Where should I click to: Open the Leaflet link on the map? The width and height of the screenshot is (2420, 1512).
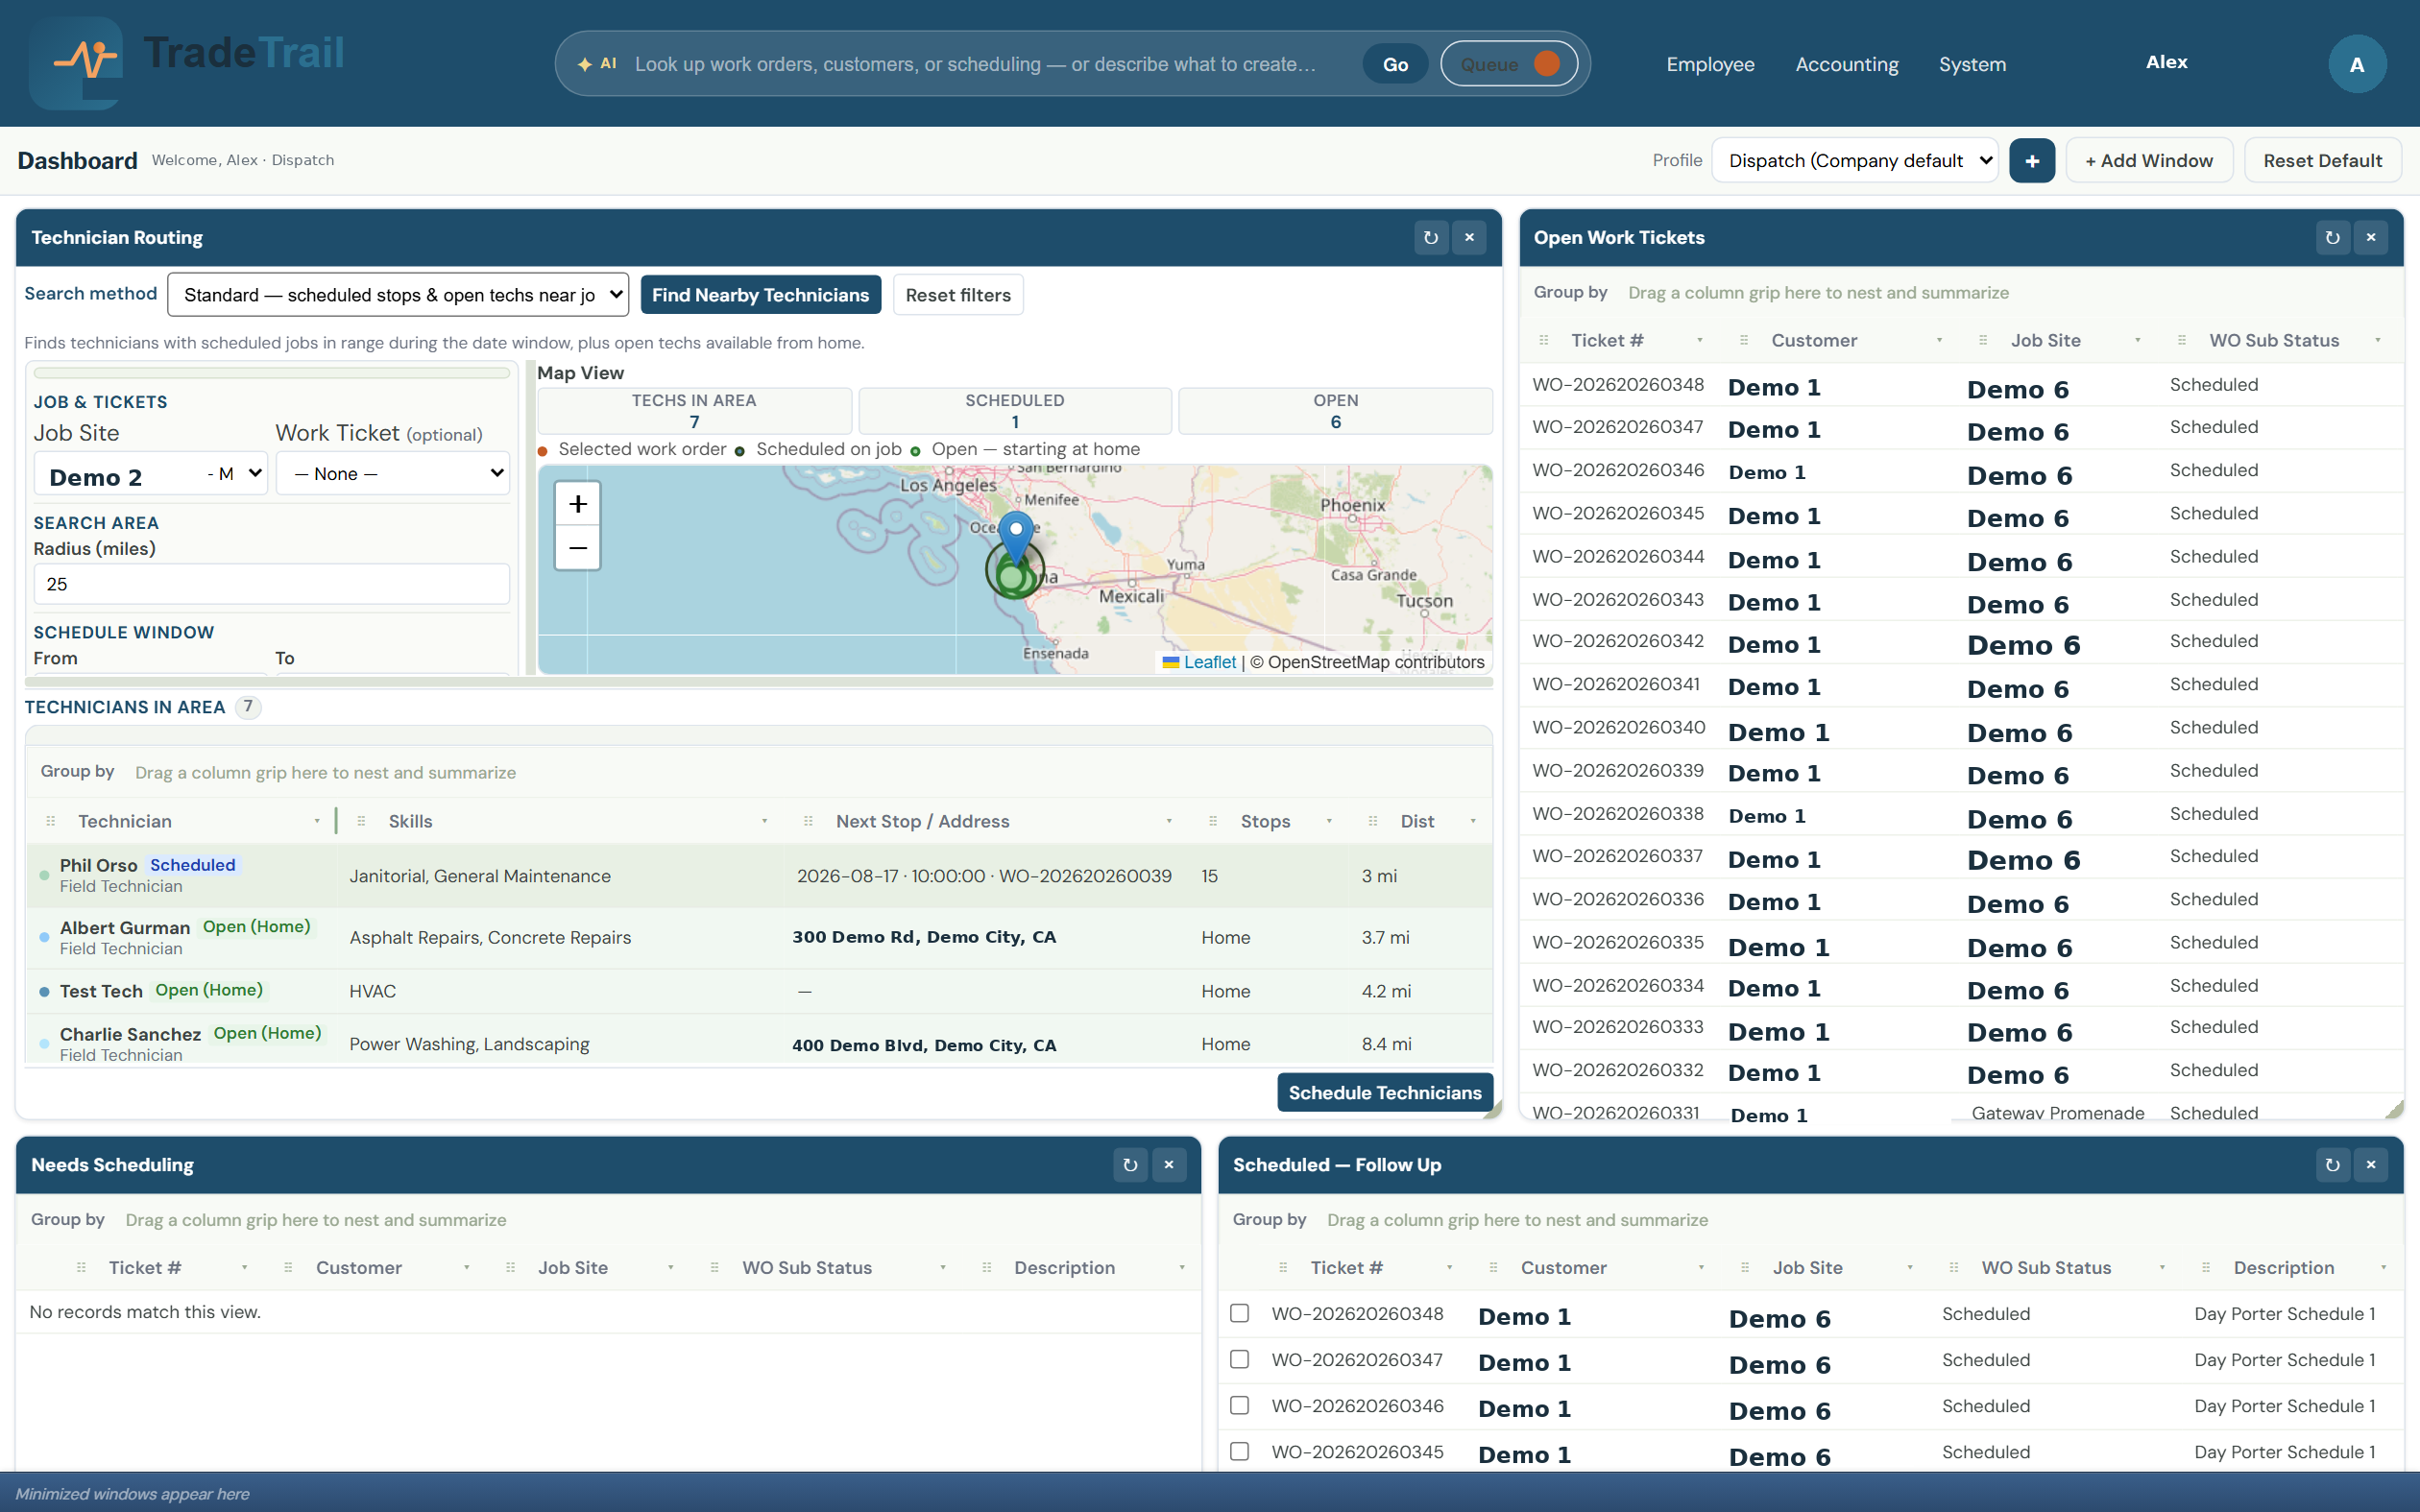point(1209,662)
